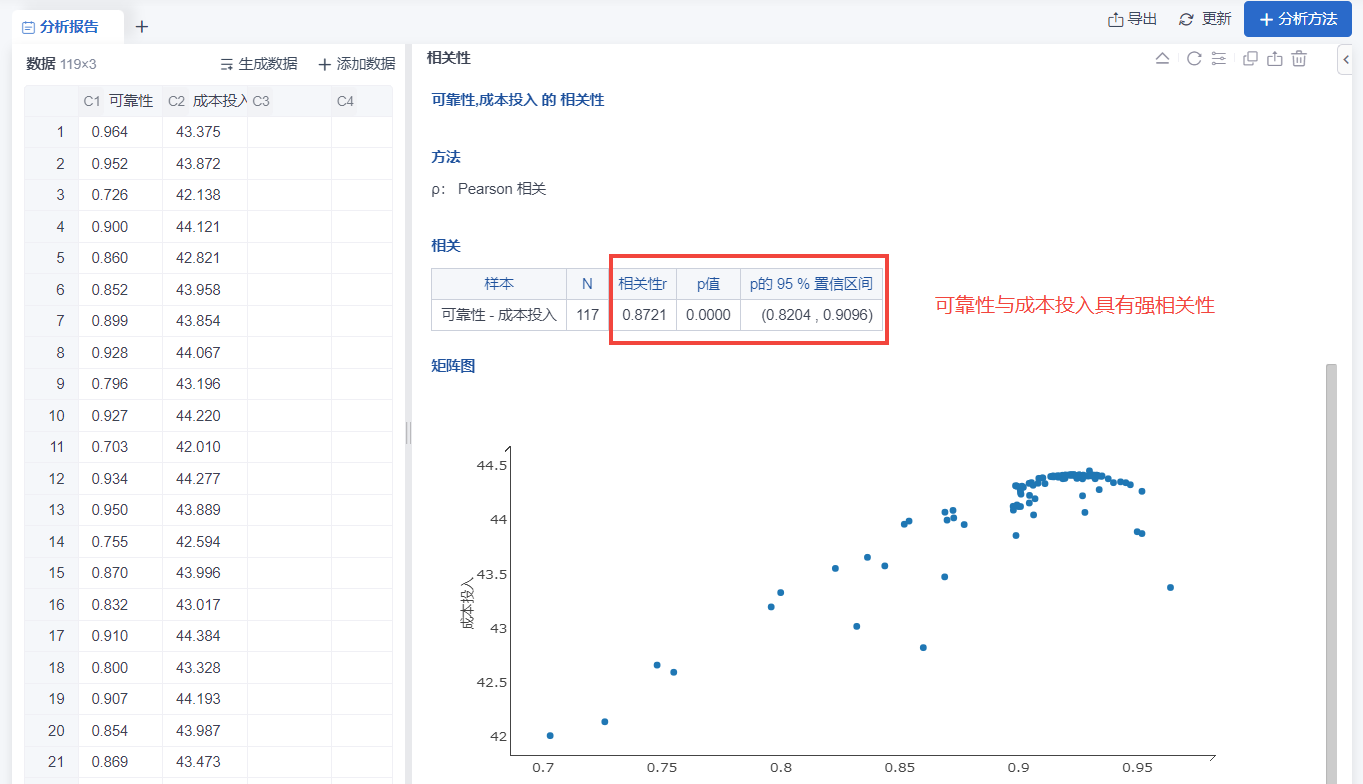Click the empty C3 column header
Viewport: 1363px width, 784px height.
click(289, 101)
